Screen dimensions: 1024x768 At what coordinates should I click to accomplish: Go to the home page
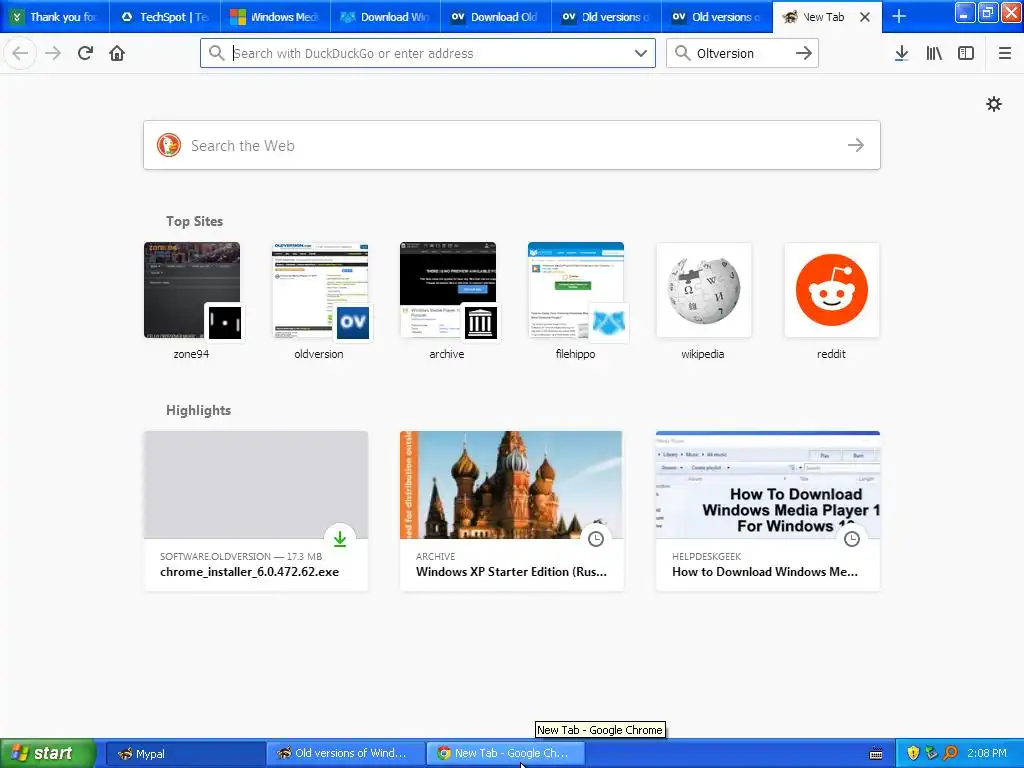coord(117,53)
